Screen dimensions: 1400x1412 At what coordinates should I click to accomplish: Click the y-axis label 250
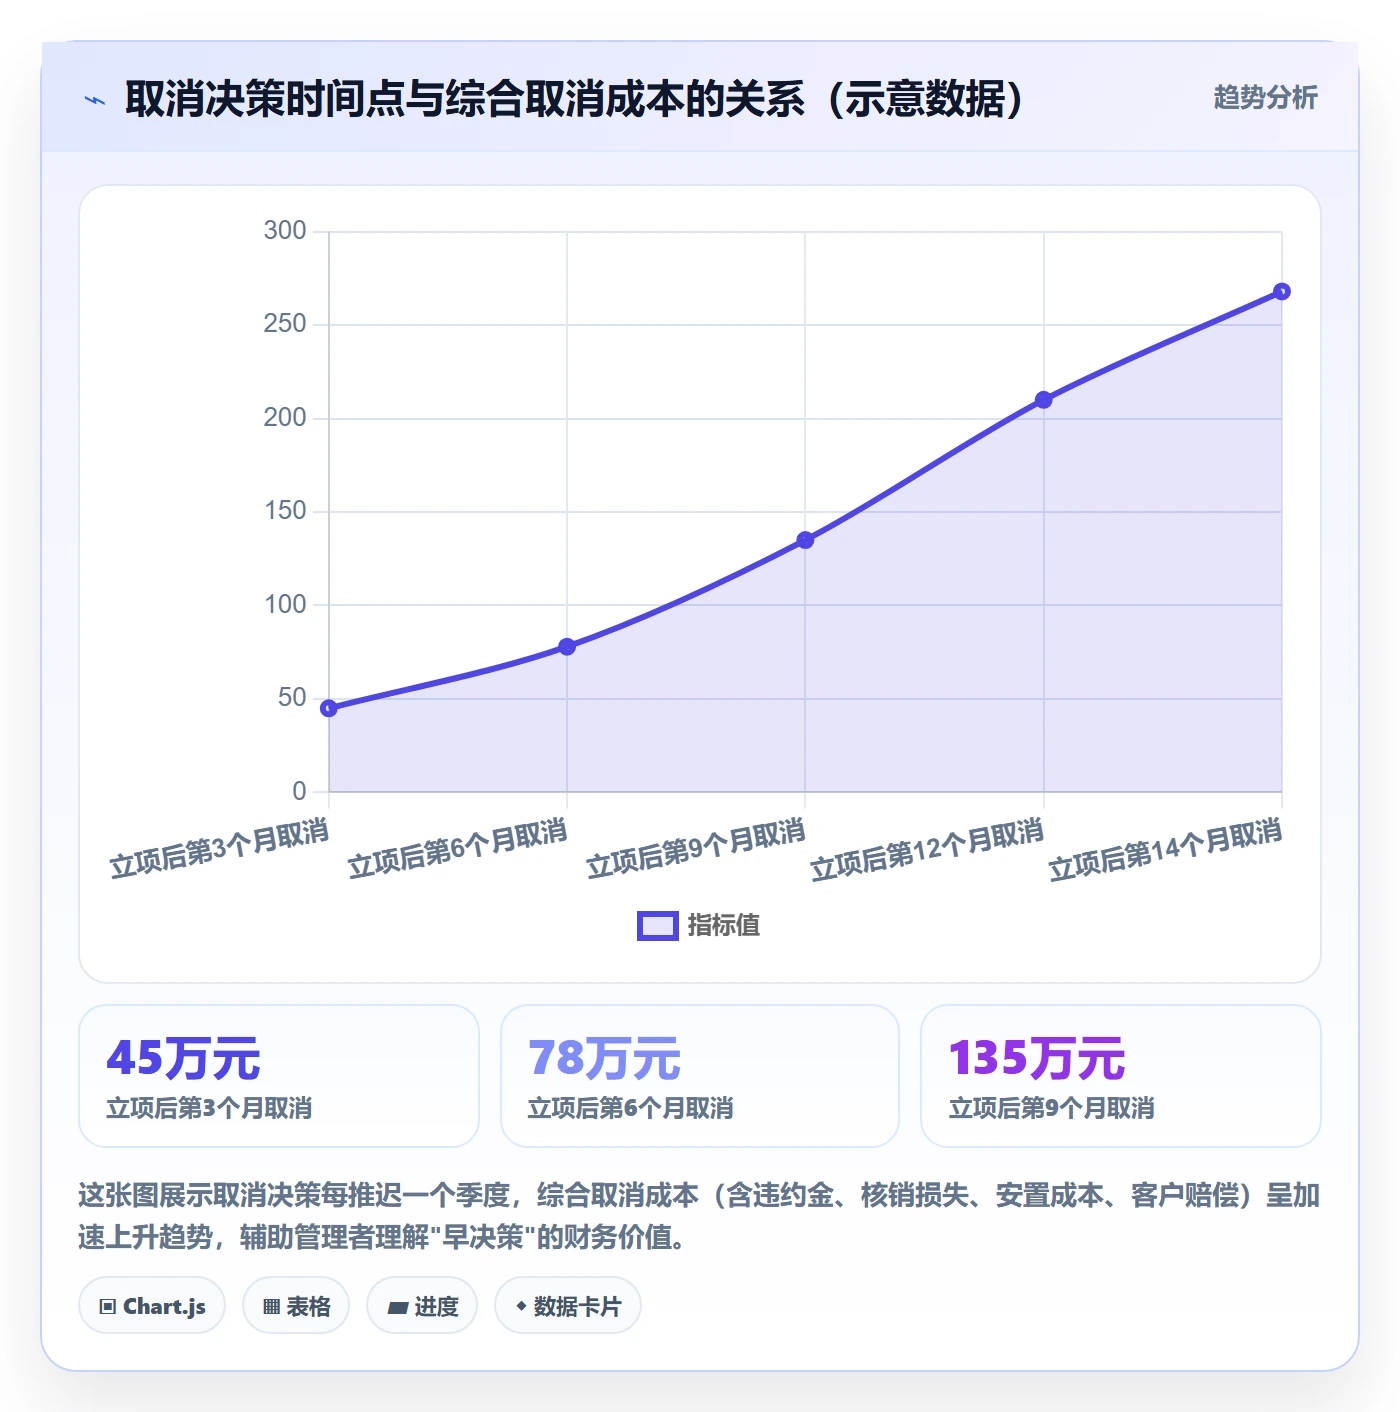[x=285, y=324]
